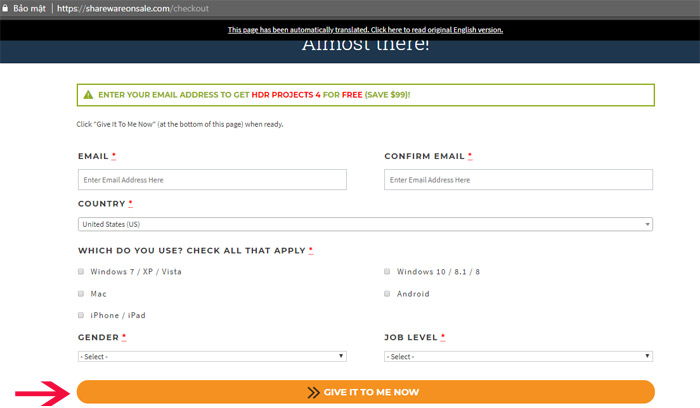700x408 pixels.
Task: Open the original English version link
Action: (365, 30)
